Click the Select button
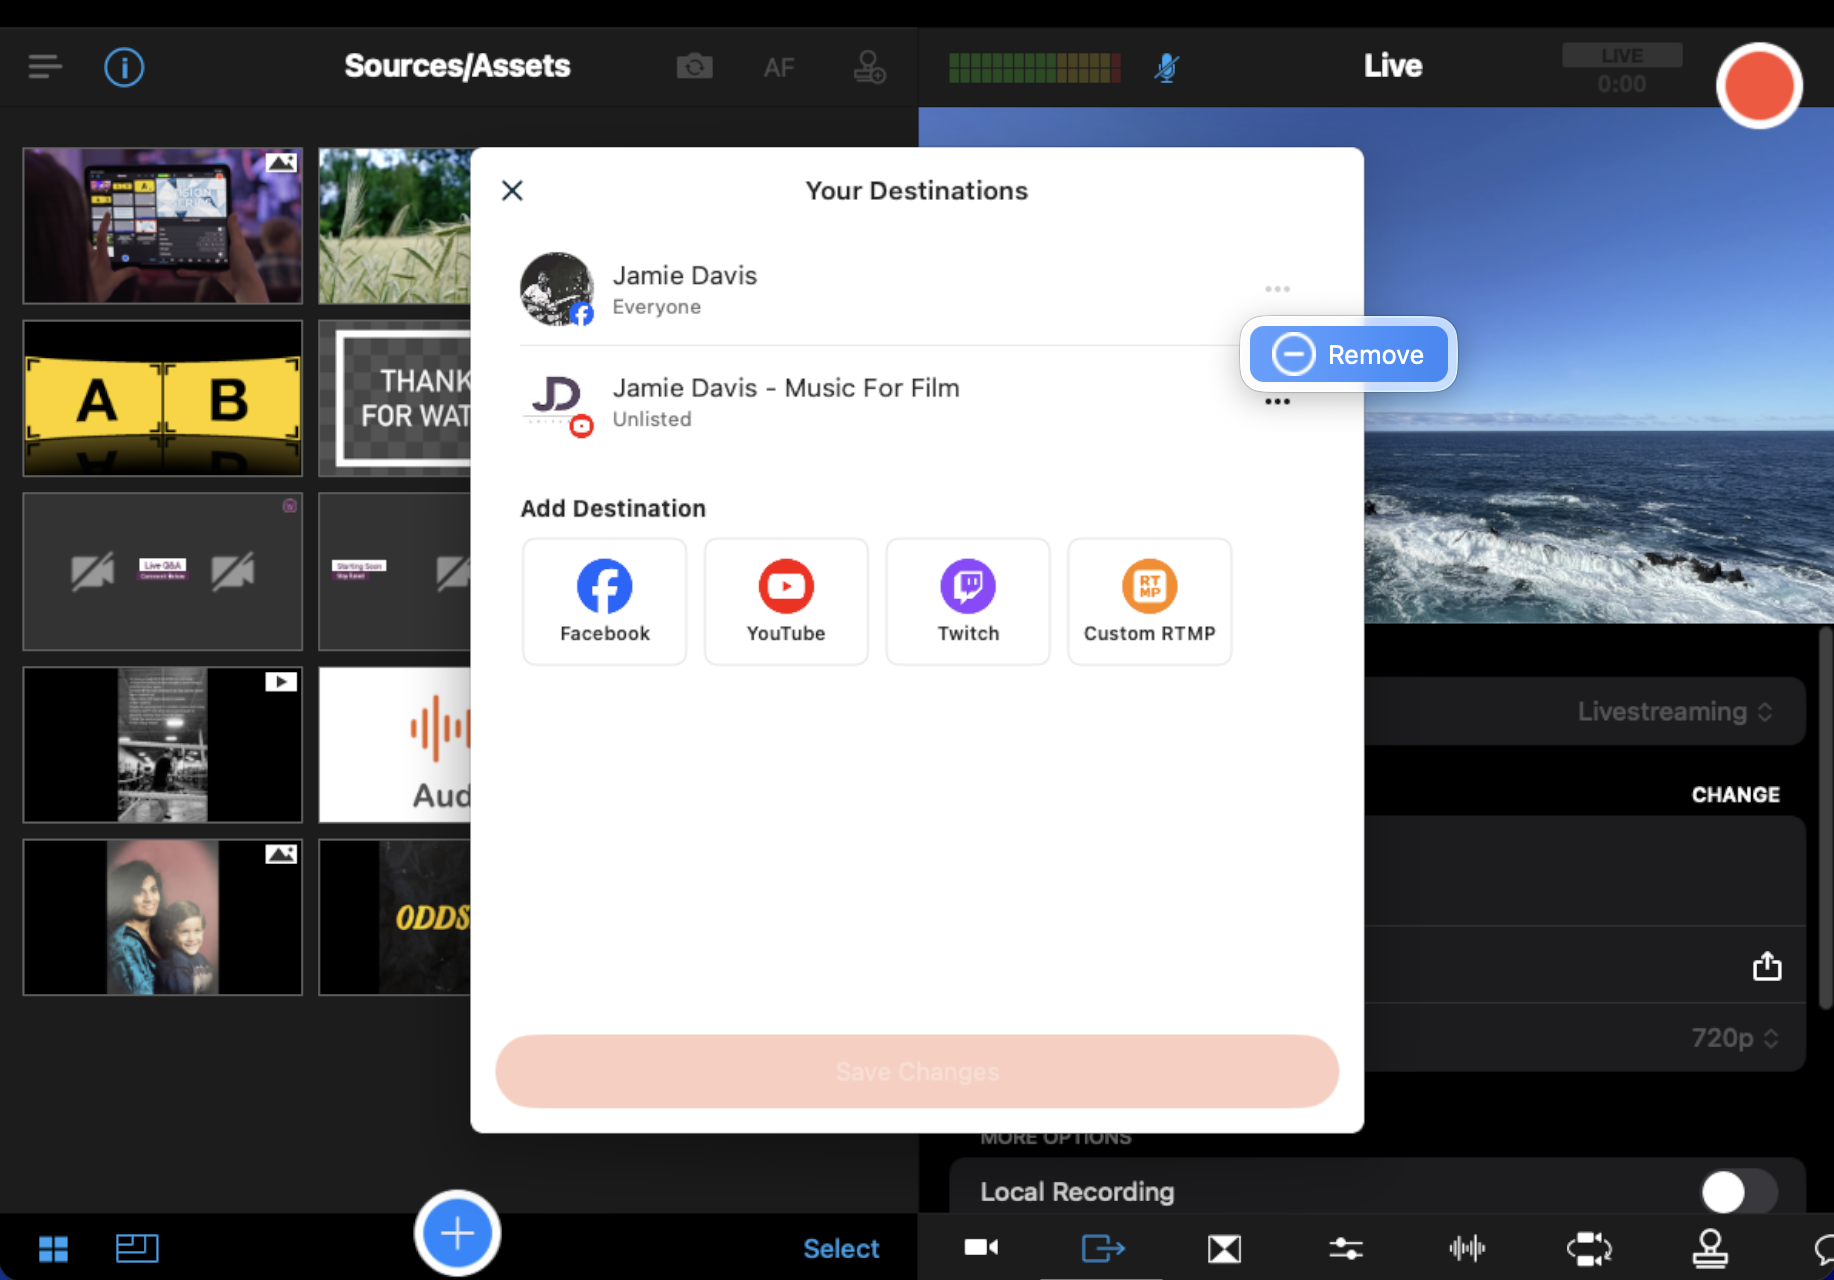Viewport: 1834px width, 1280px height. pos(841,1248)
